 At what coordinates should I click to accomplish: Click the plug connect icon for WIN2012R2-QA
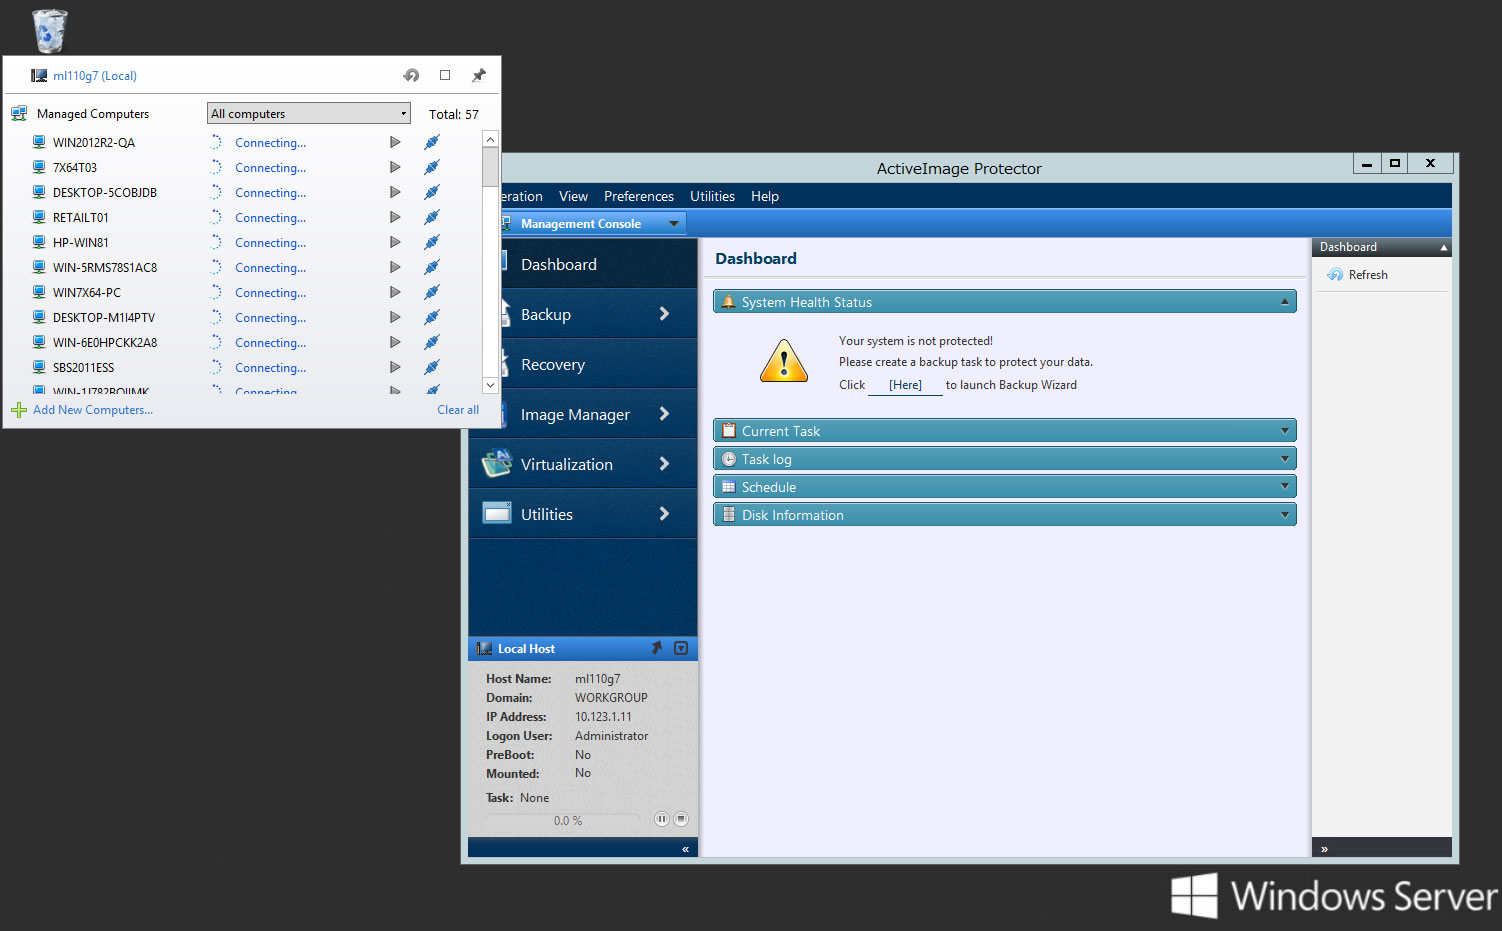coord(432,142)
